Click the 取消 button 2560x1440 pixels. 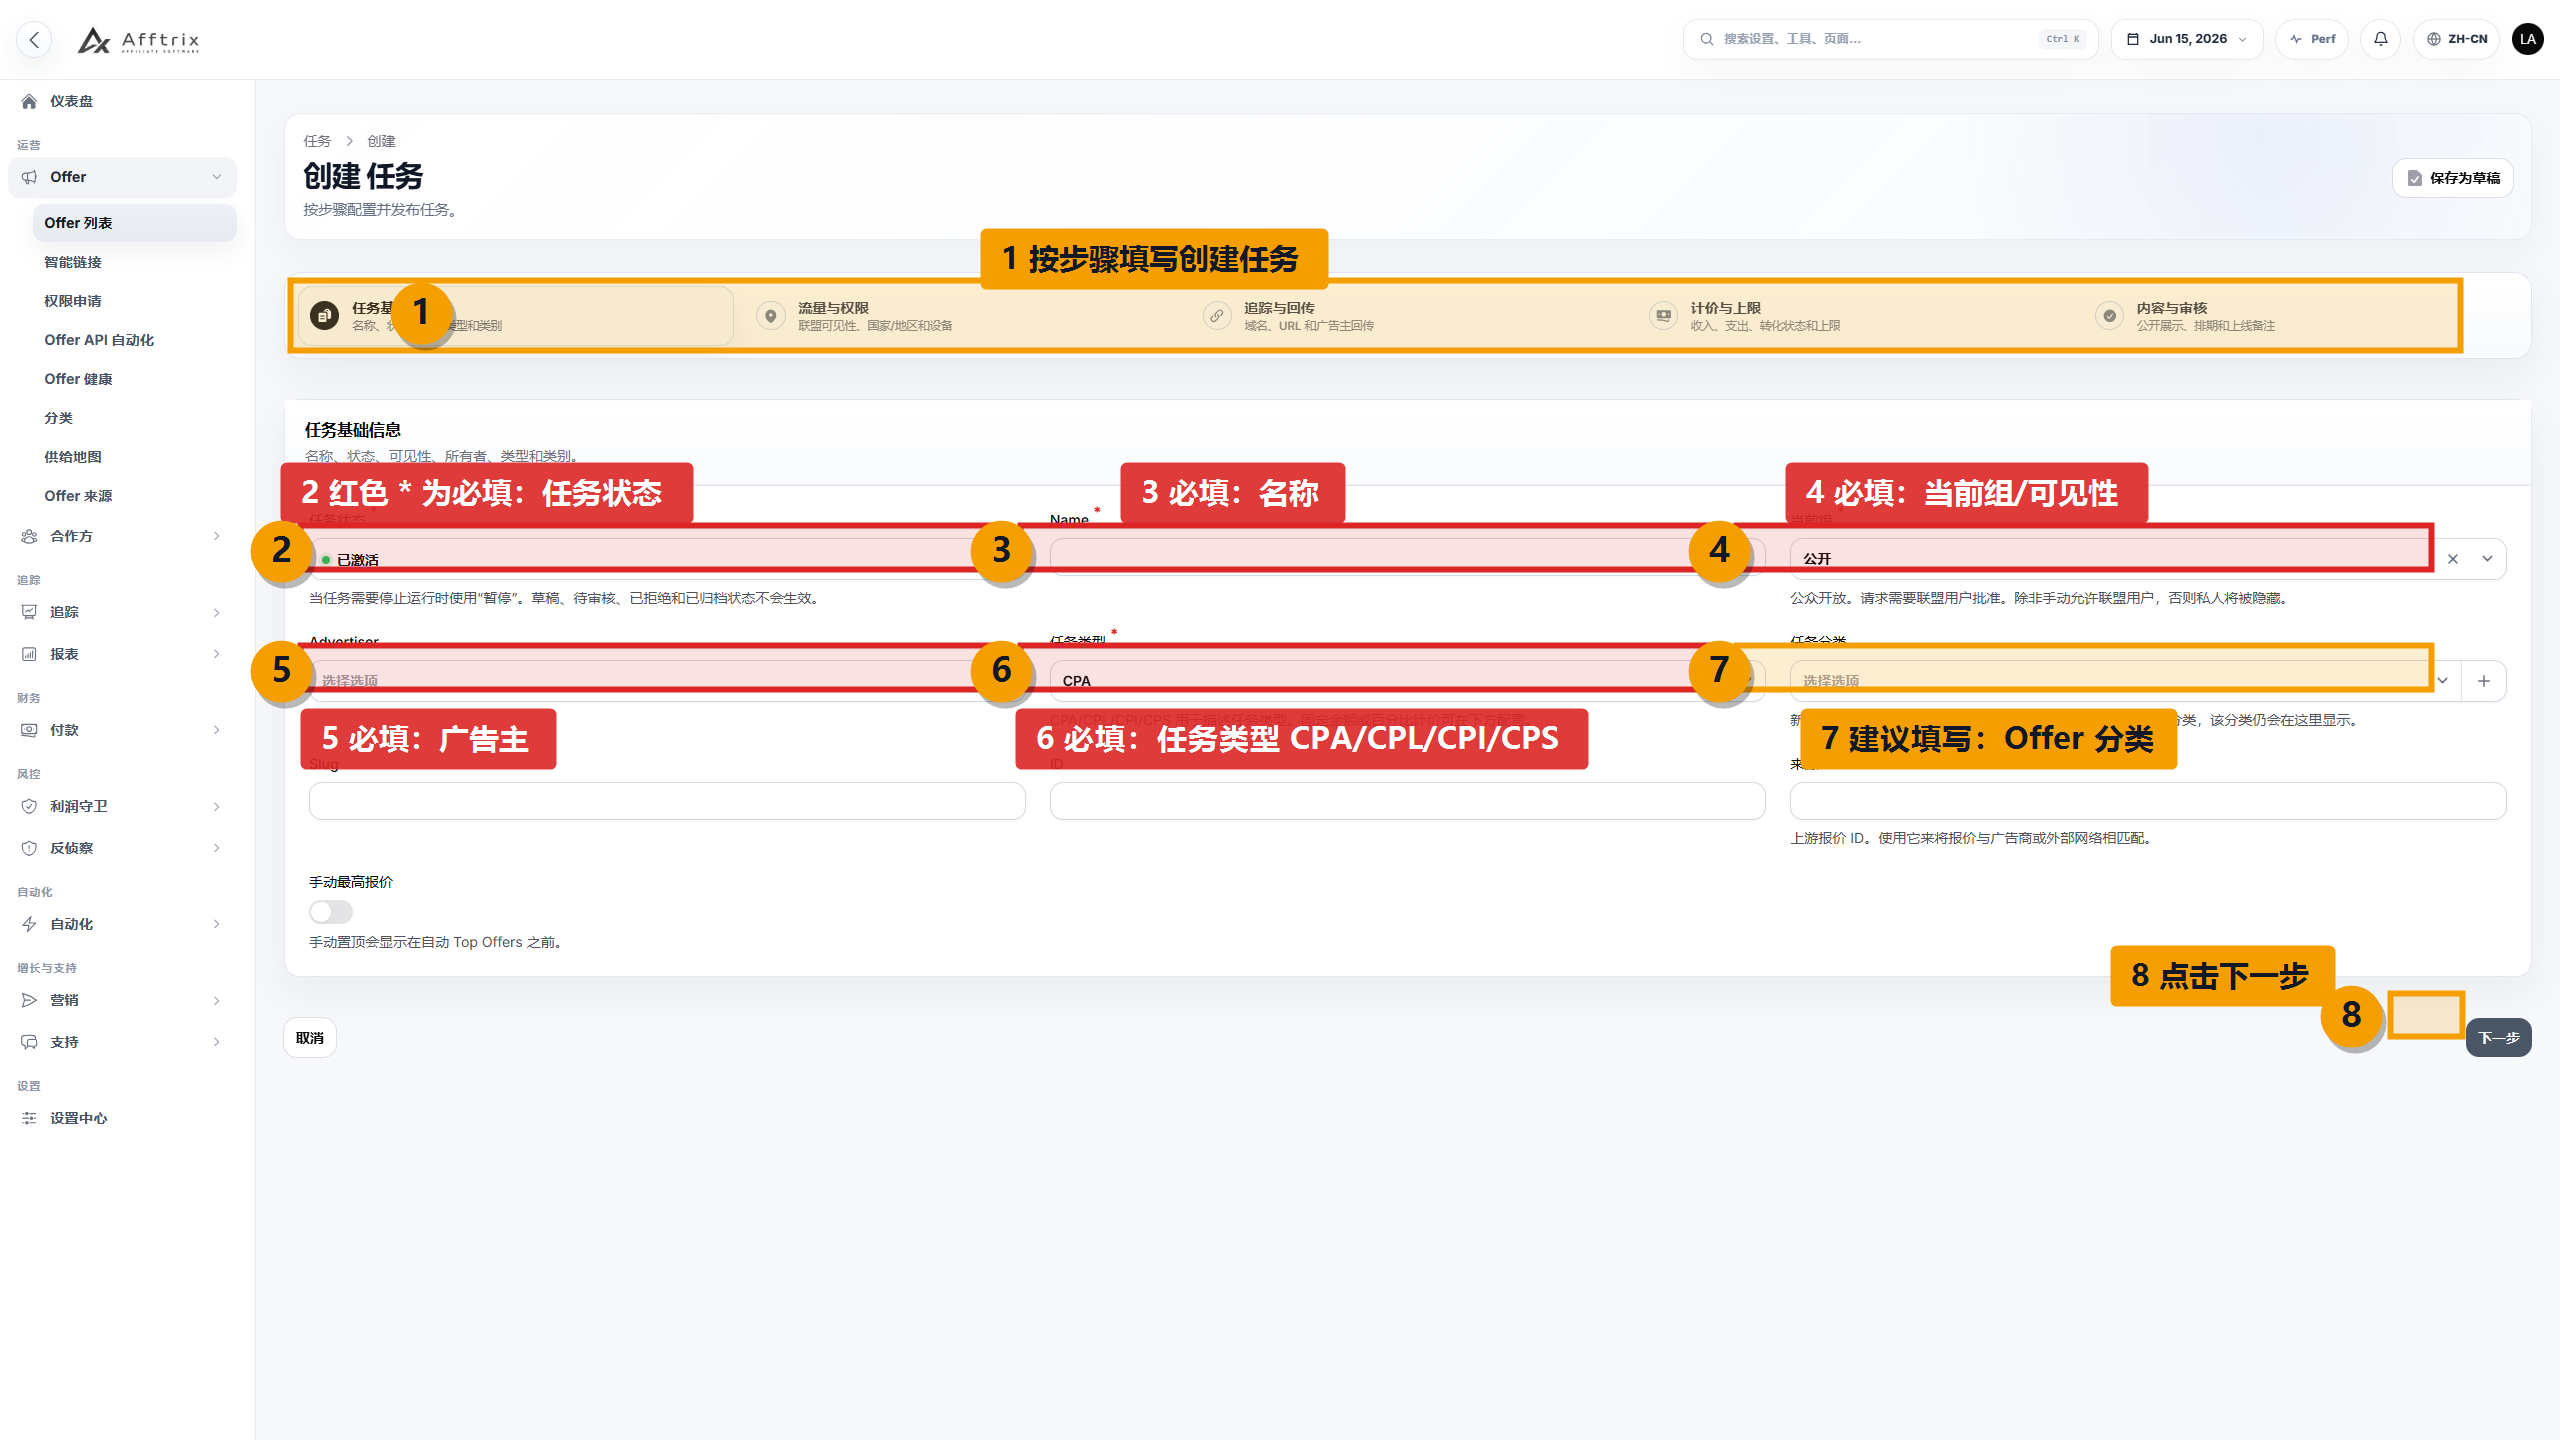(x=310, y=1038)
